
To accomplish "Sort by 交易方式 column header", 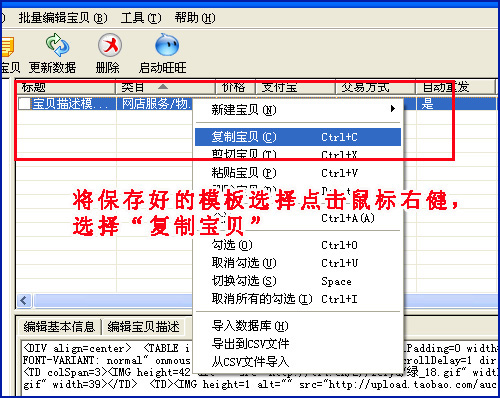I will [376, 87].
